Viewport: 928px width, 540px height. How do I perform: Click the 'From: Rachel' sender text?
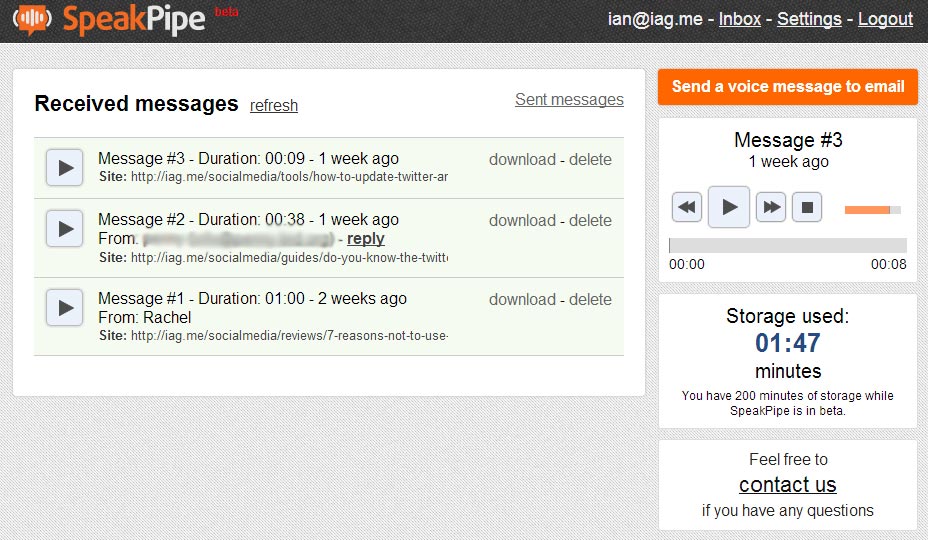[144, 317]
